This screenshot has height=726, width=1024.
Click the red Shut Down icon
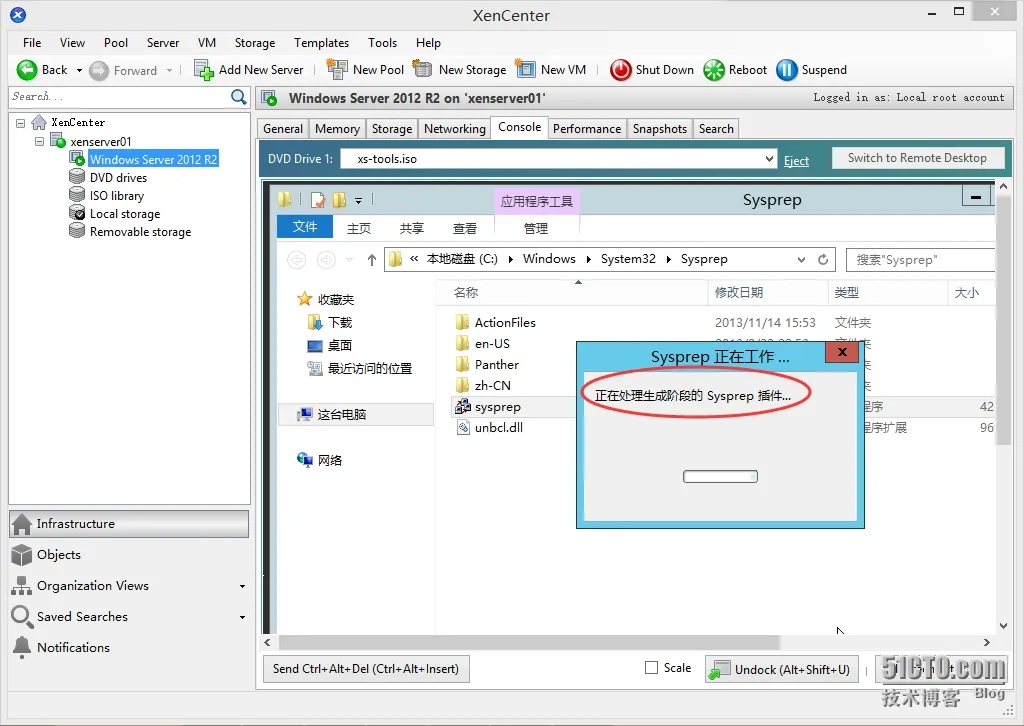(620, 70)
